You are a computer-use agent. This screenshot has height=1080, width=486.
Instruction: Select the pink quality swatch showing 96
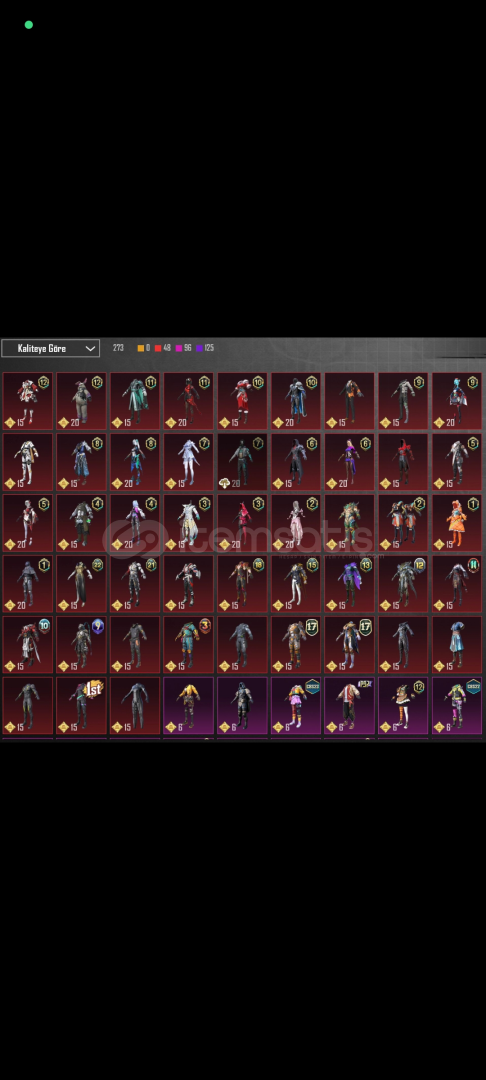tap(184, 349)
